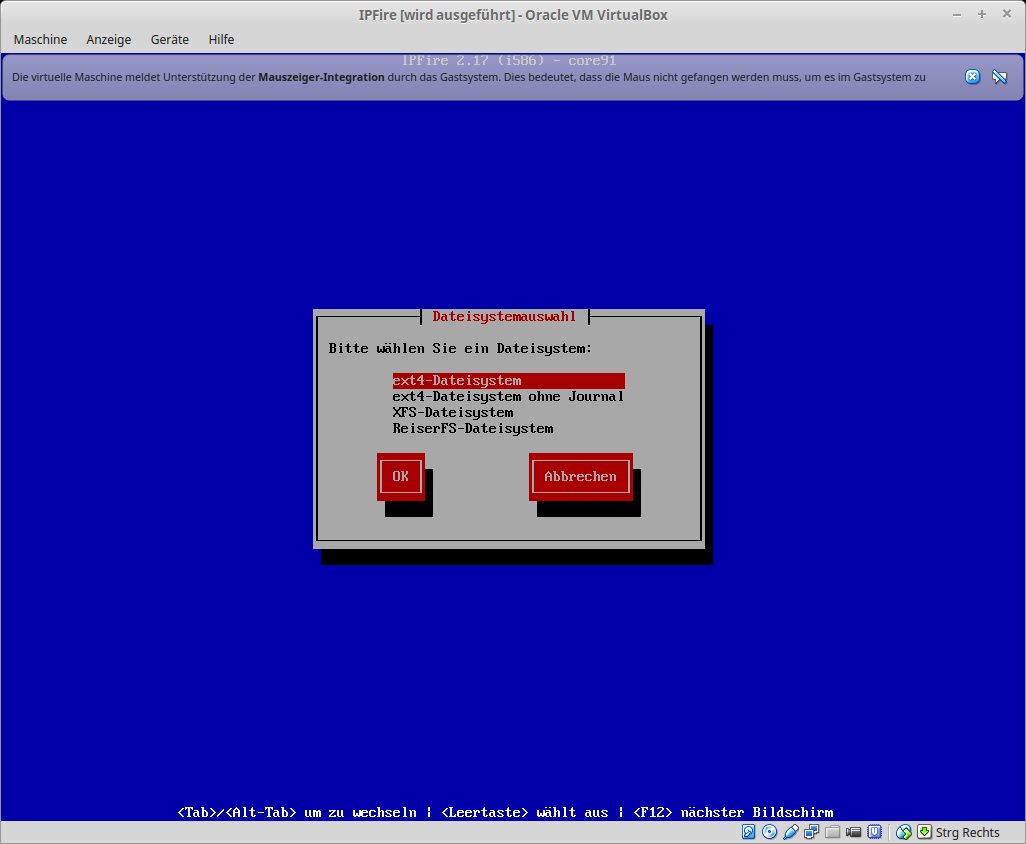Close the VirtualBox window
The width and height of the screenshot is (1026, 844).
click(1006, 14)
